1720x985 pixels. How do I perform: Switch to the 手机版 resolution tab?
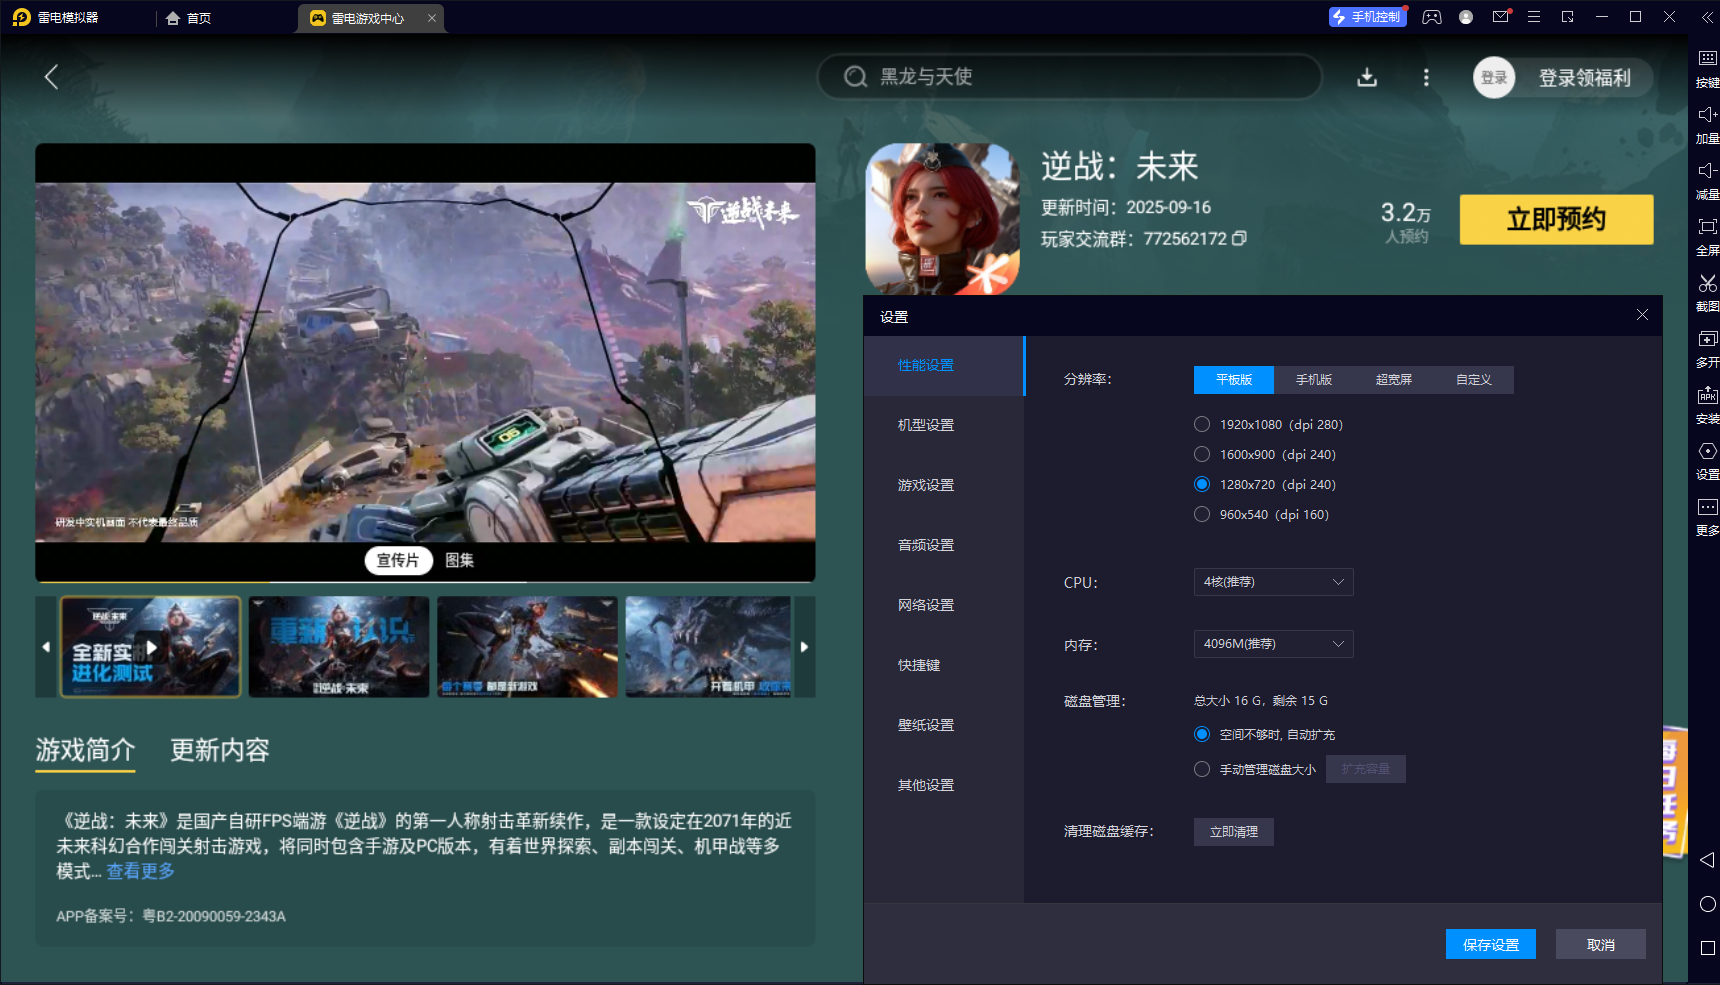[x=1313, y=380]
